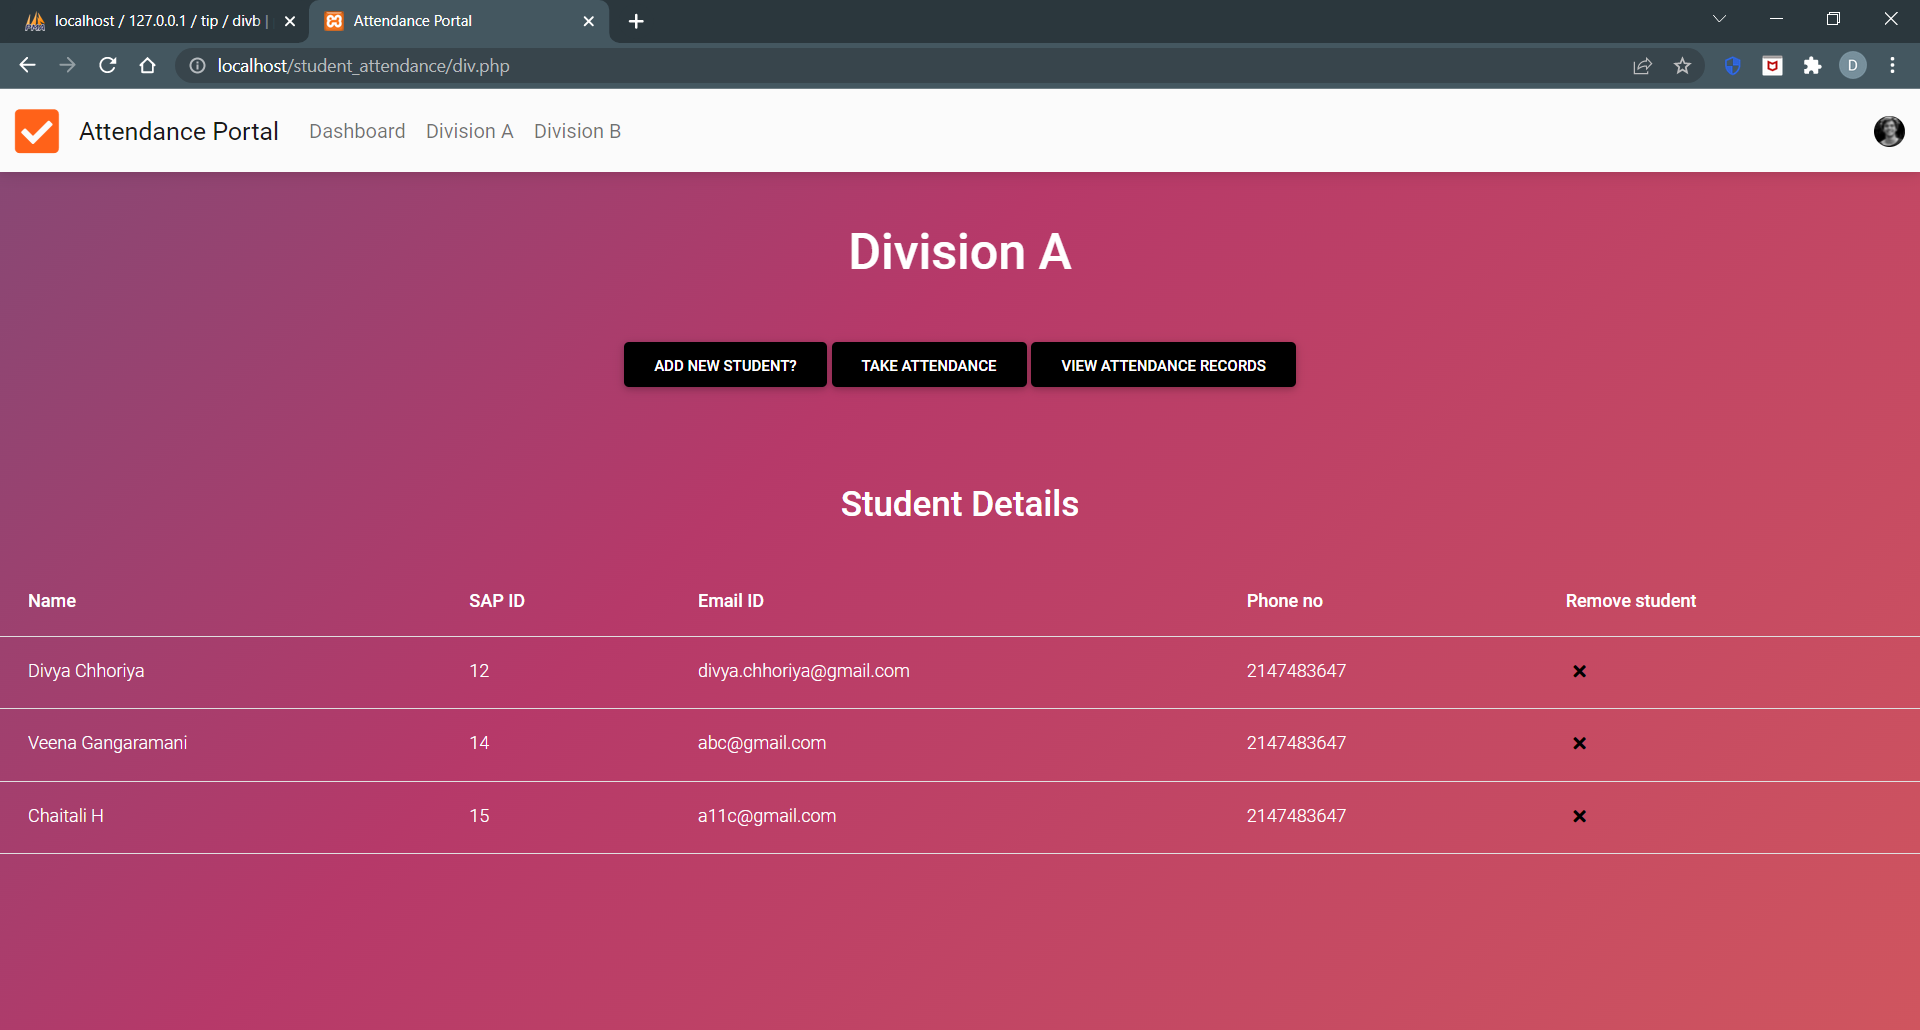Click the site info icon in address bar

pyautogui.click(x=196, y=66)
